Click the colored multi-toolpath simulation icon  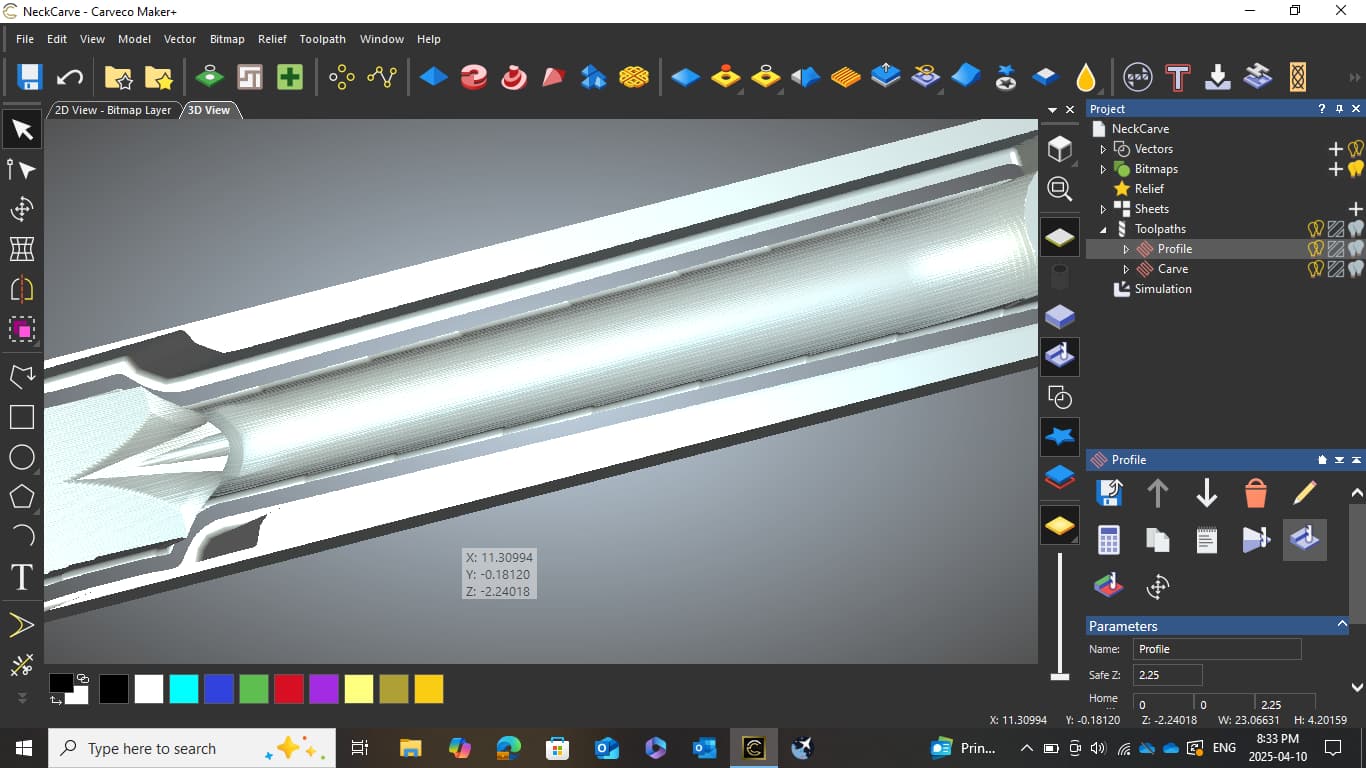click(1109, 587)
